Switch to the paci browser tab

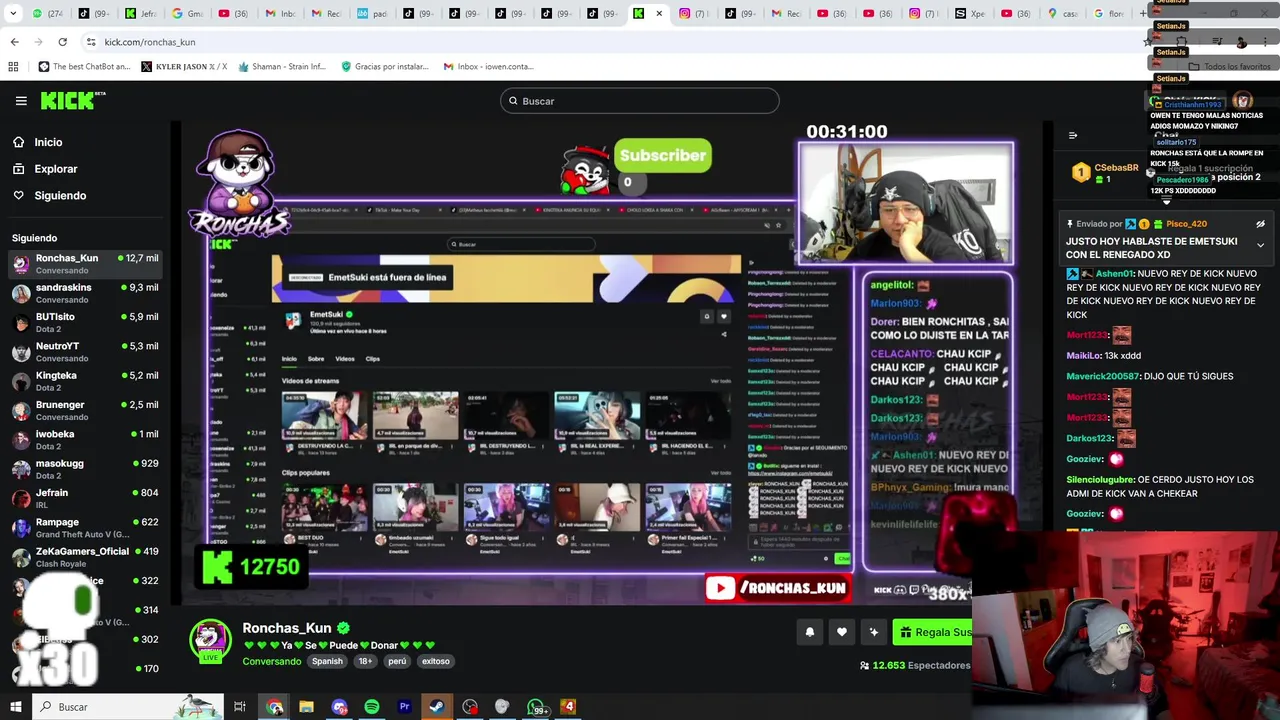tap(371, 14)
